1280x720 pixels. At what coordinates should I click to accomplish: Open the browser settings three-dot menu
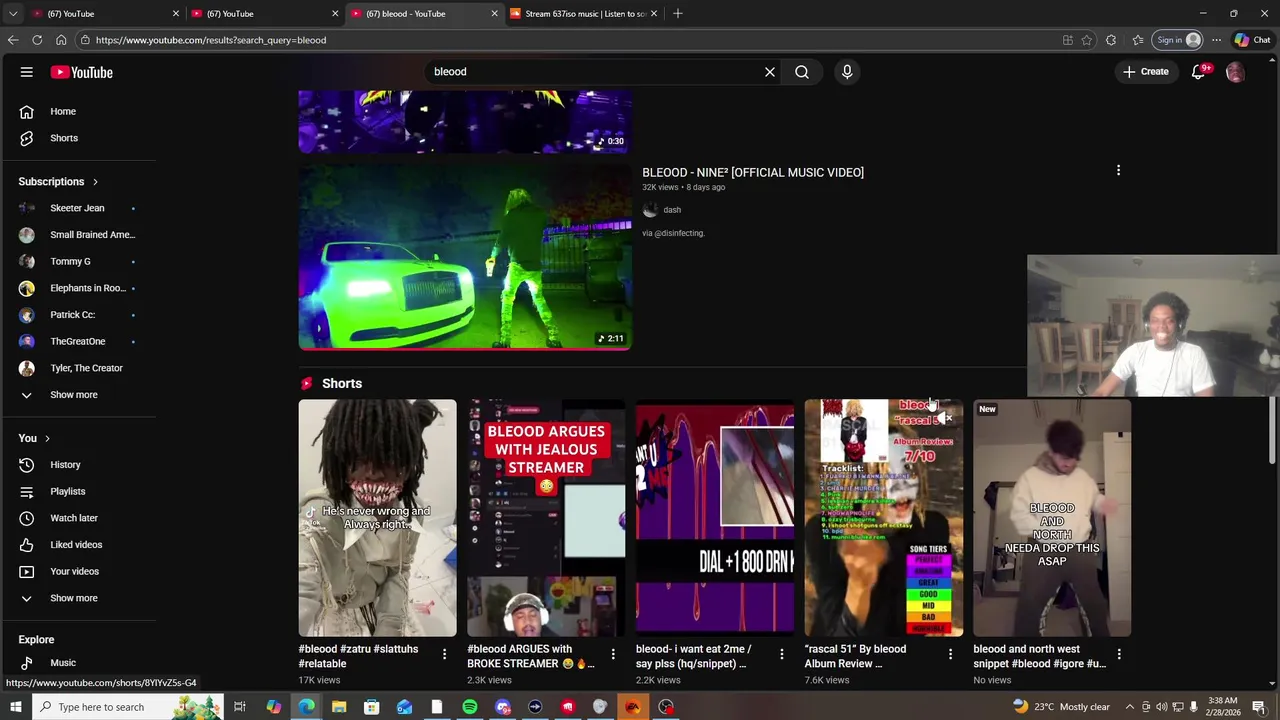coord(1216,40)
